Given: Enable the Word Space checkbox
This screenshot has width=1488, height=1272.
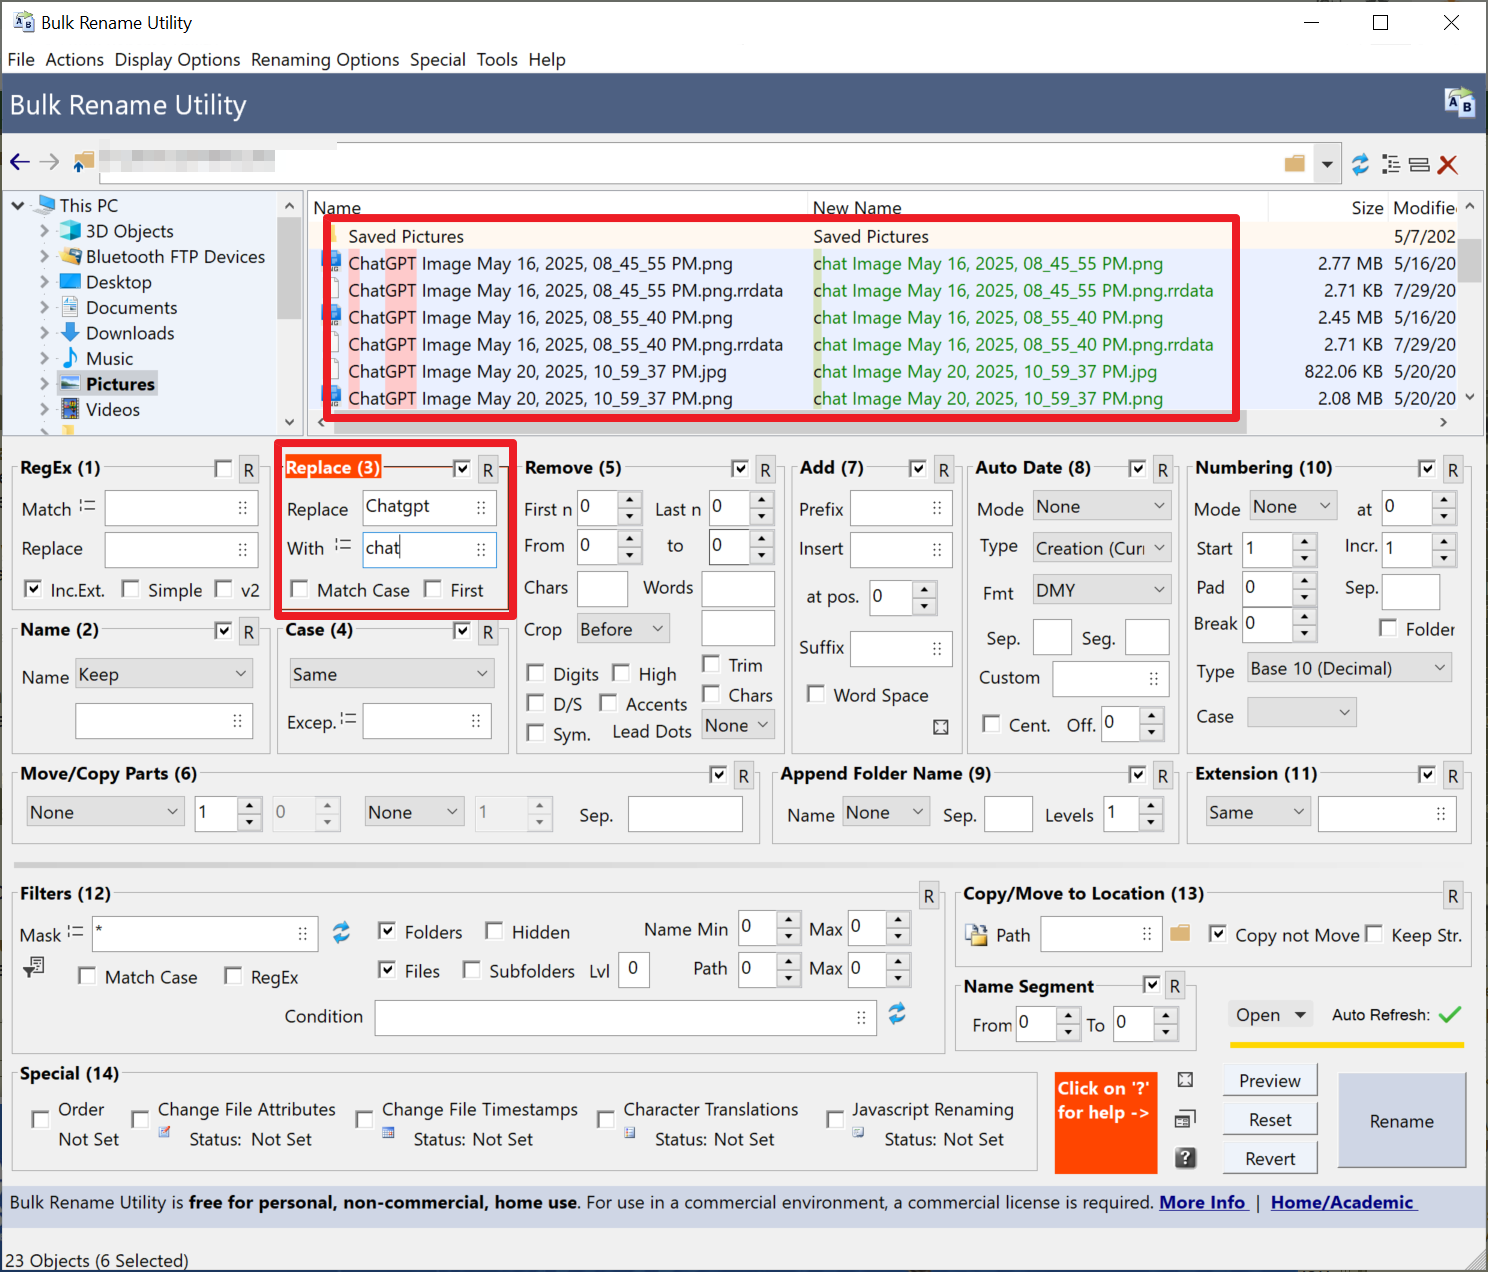Looking at the screenshot, I should point(816,694).
